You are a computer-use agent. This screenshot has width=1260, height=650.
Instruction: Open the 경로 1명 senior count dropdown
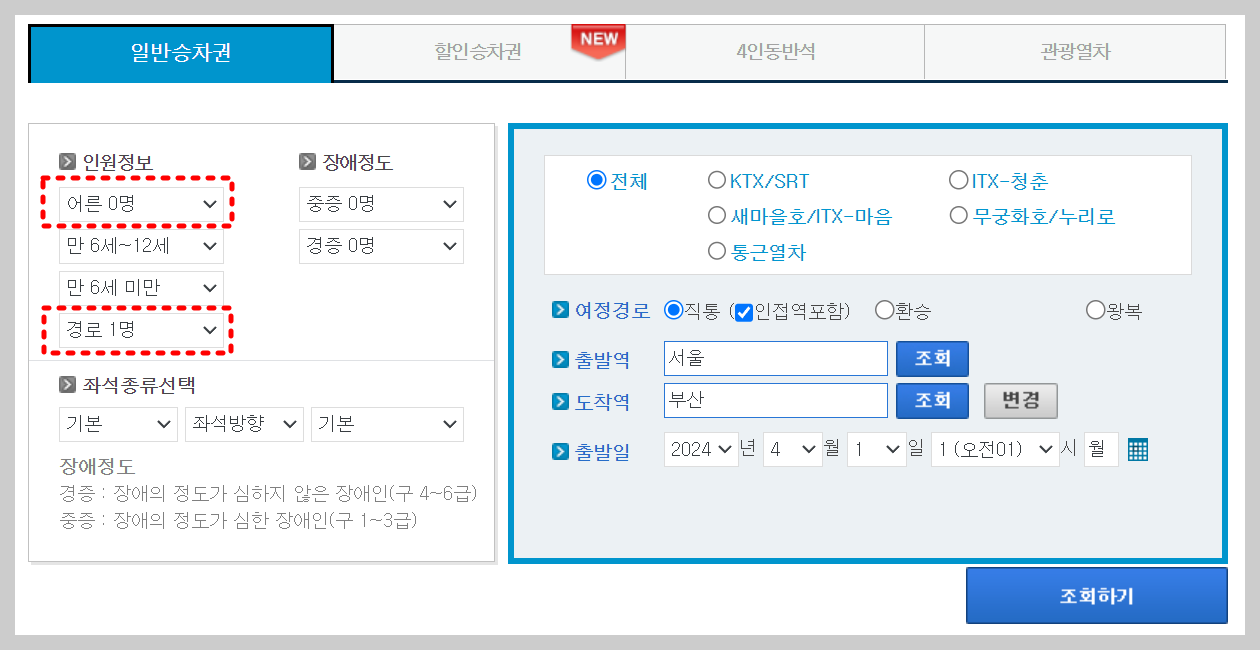tap(141, 330)
